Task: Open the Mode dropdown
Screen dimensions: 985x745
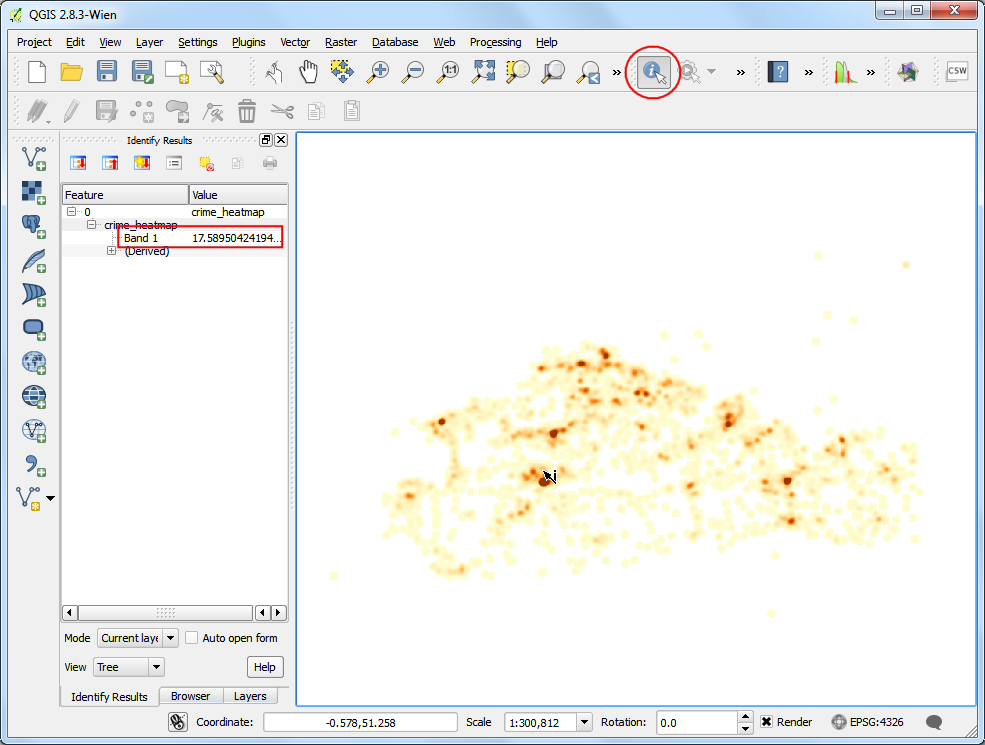Action: coord(138,638)
